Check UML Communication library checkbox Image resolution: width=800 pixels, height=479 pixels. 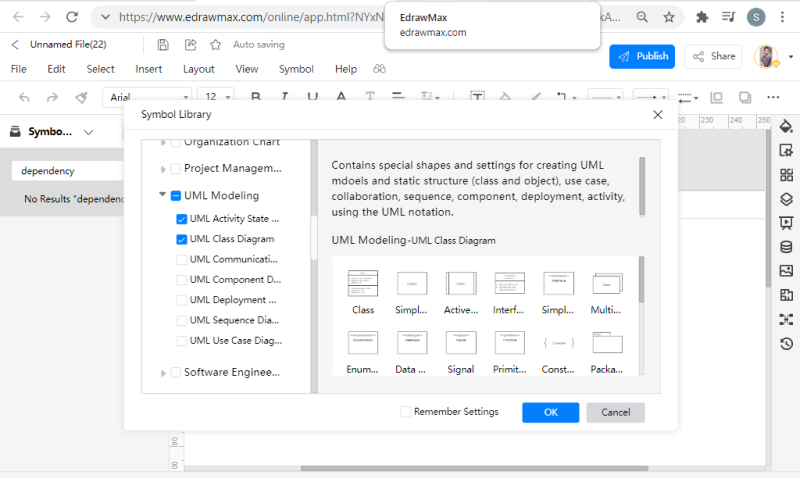coord(181,260)
